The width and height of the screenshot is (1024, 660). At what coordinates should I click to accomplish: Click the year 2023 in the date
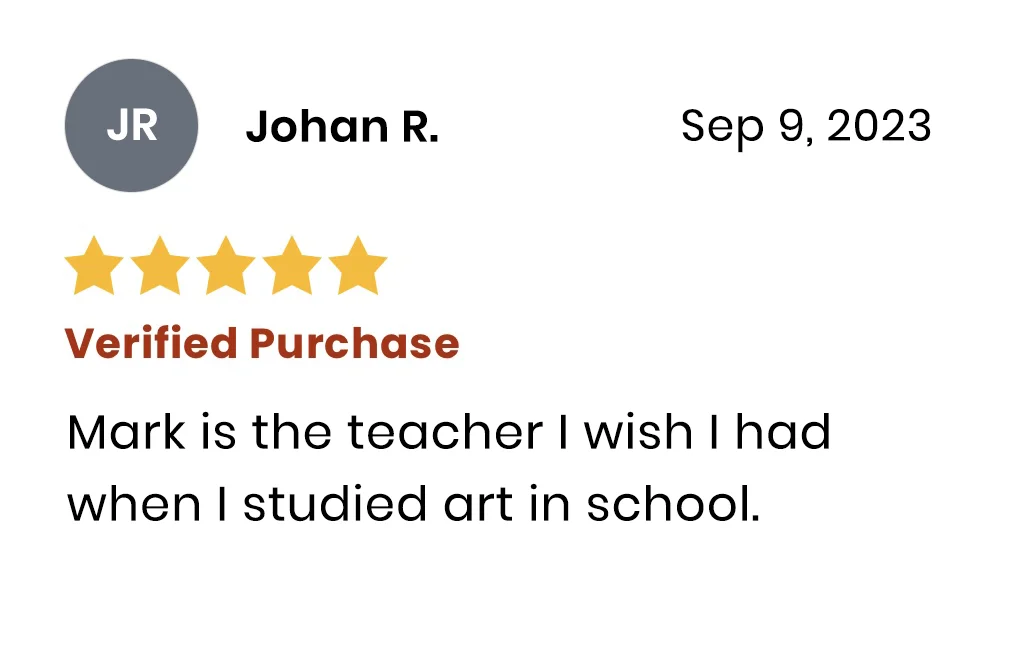tap(879, 127)
